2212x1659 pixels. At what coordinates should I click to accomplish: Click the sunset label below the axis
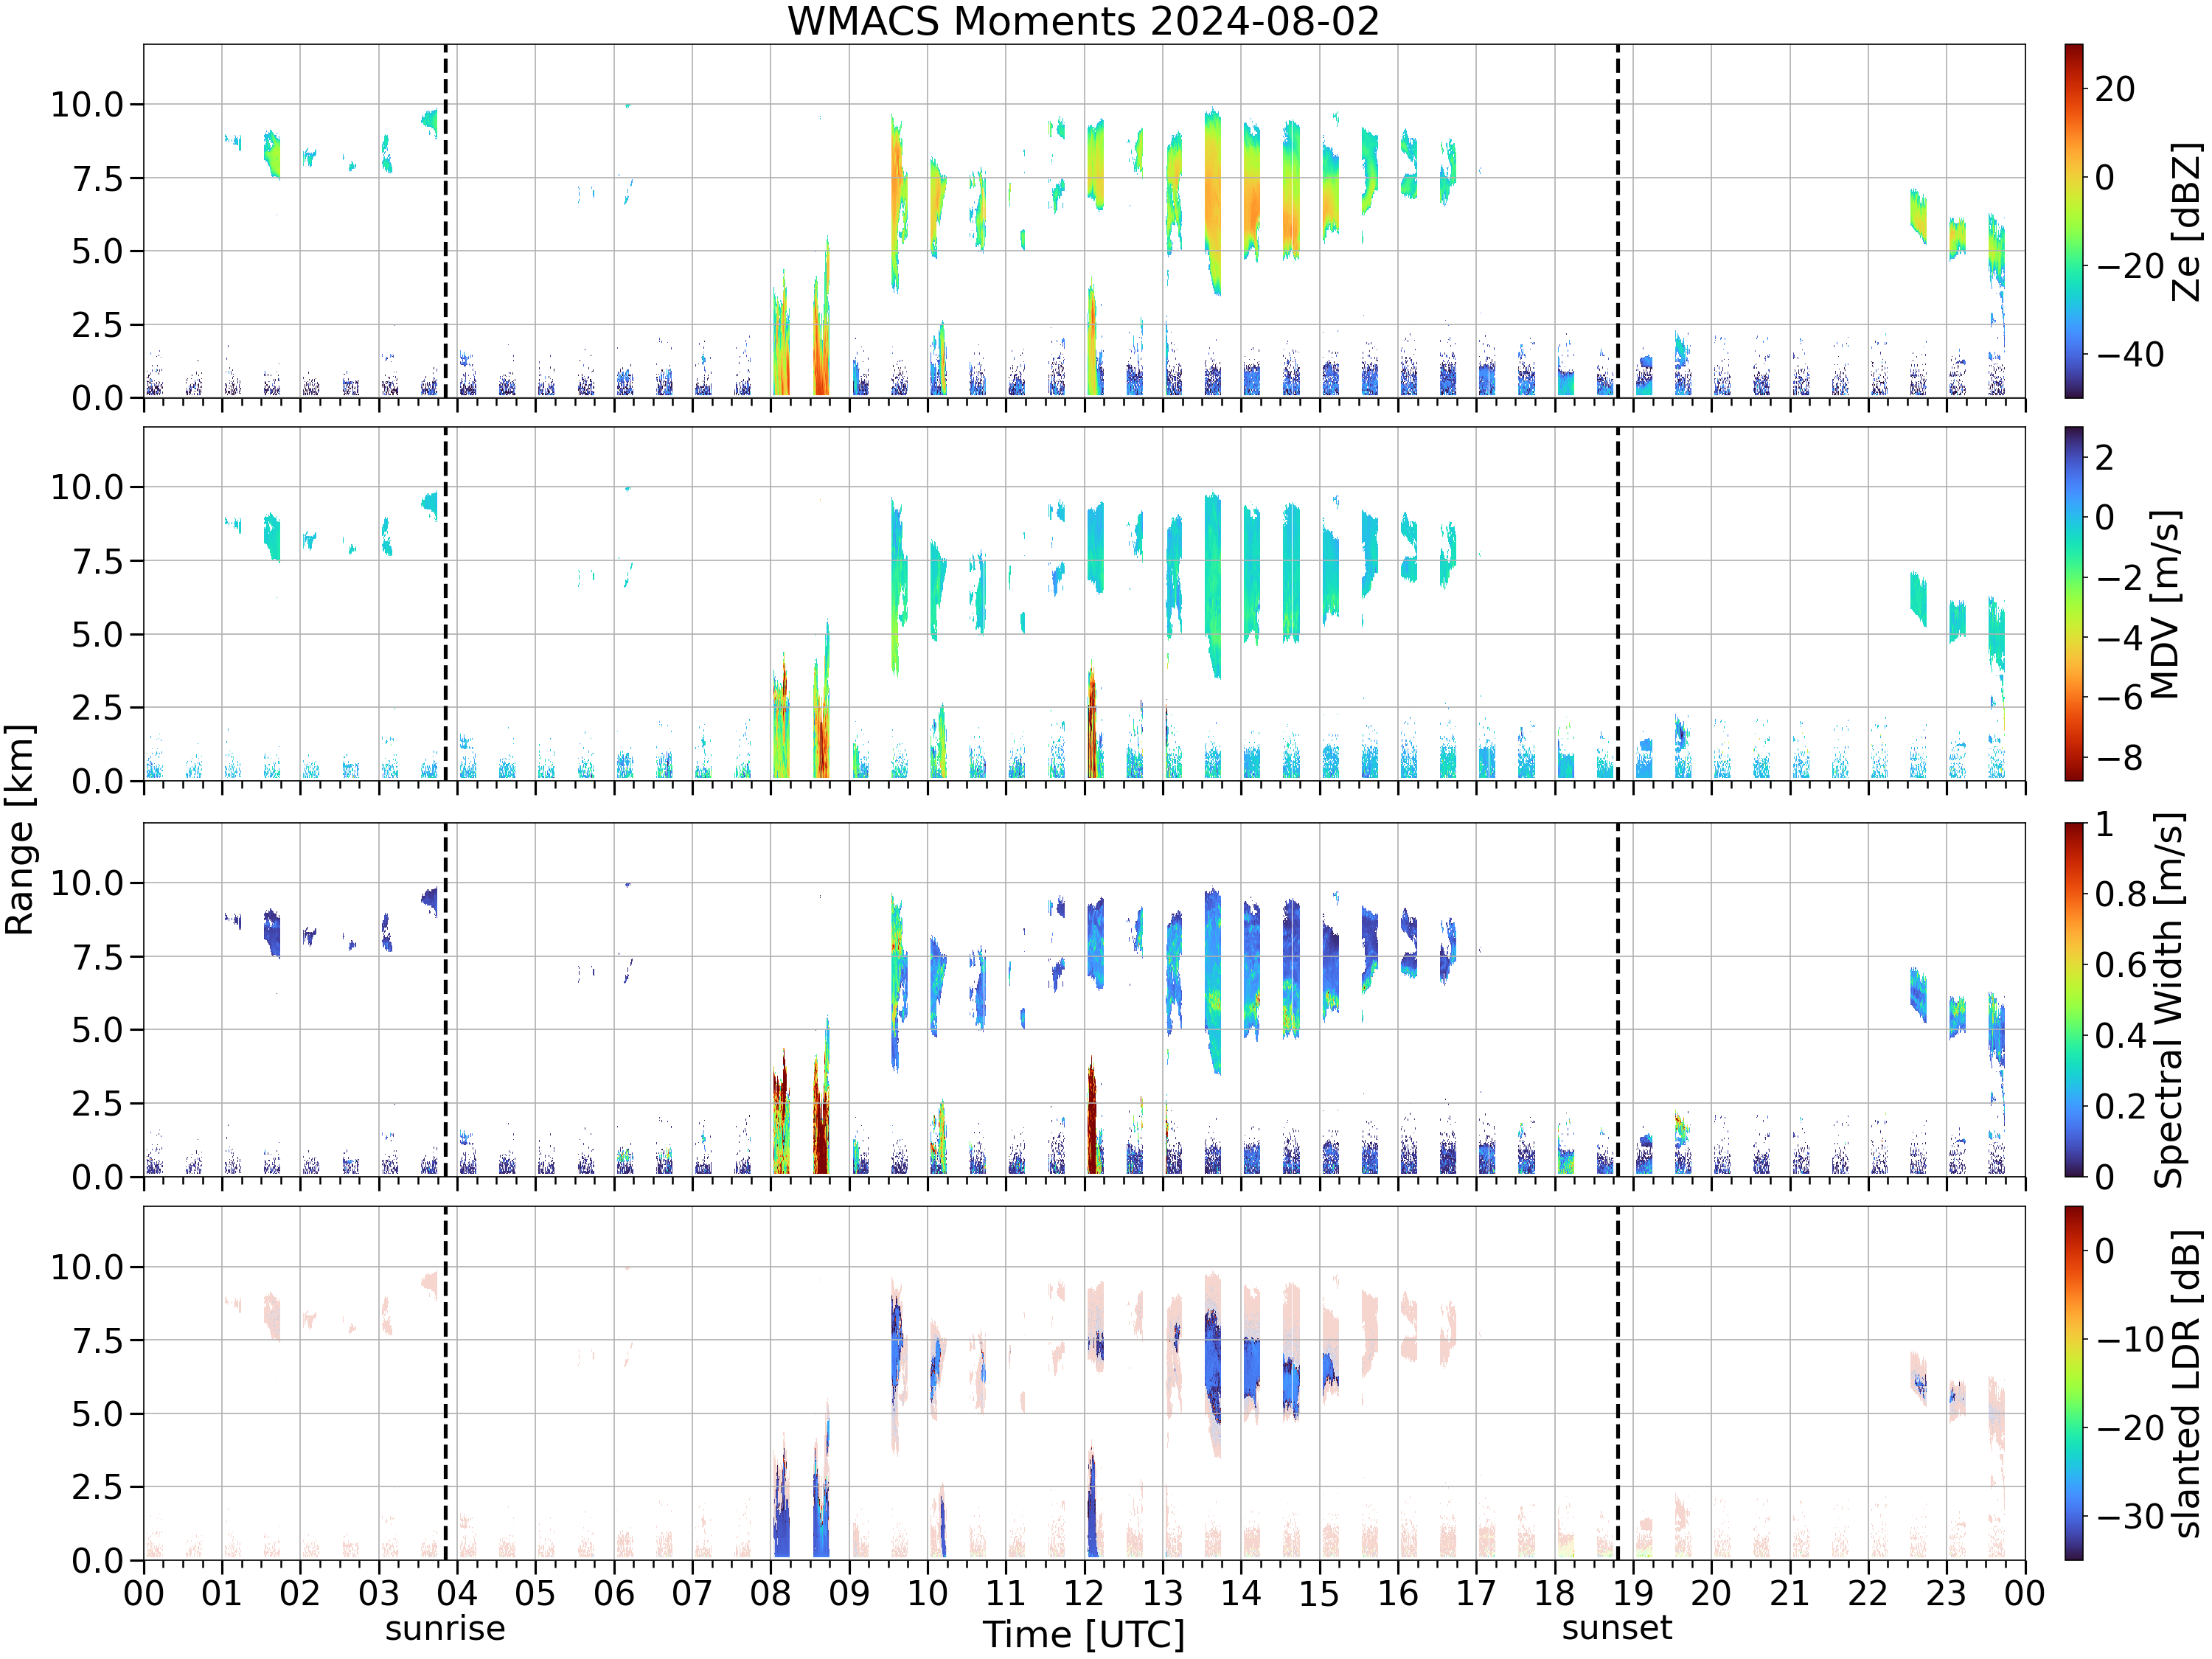point(1617,1627)
